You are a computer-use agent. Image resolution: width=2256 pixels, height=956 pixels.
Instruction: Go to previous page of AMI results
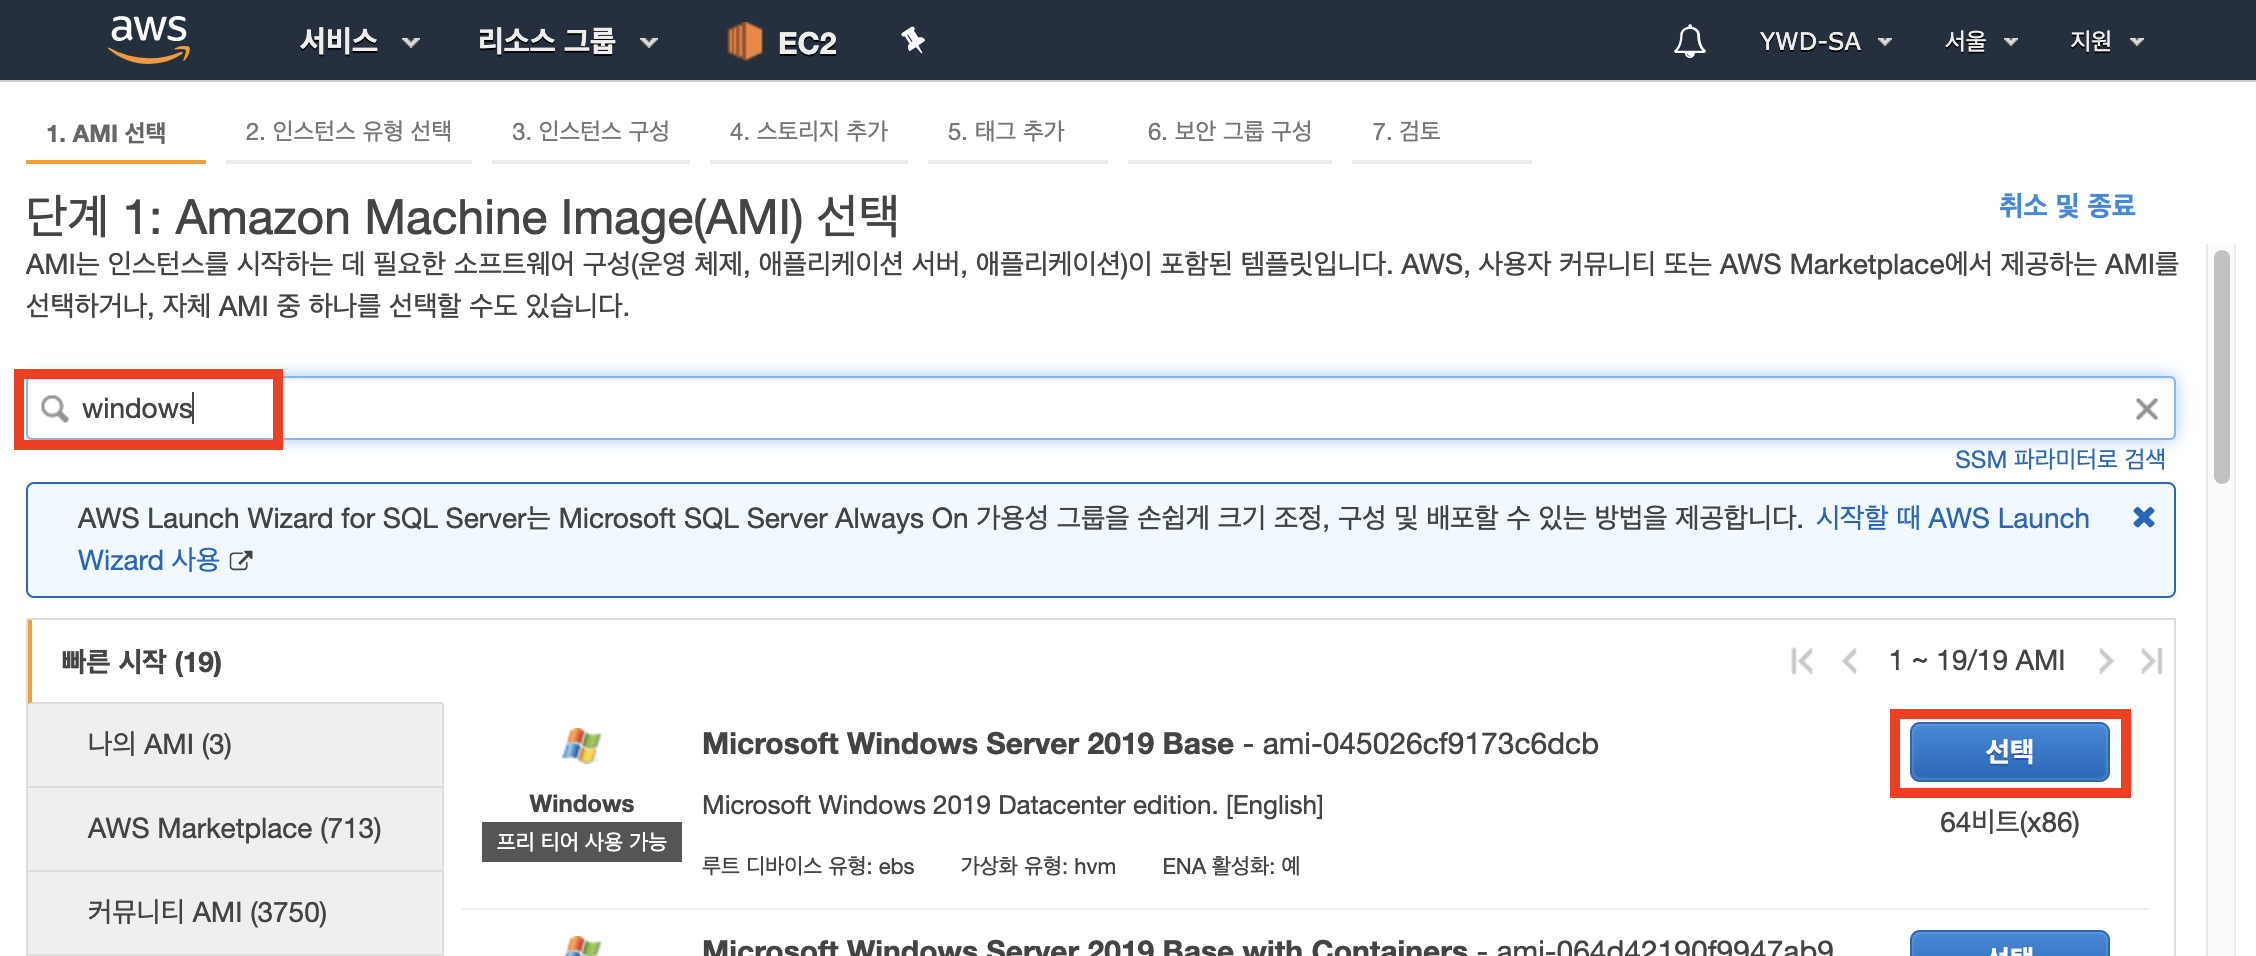tap(1849, 661)
